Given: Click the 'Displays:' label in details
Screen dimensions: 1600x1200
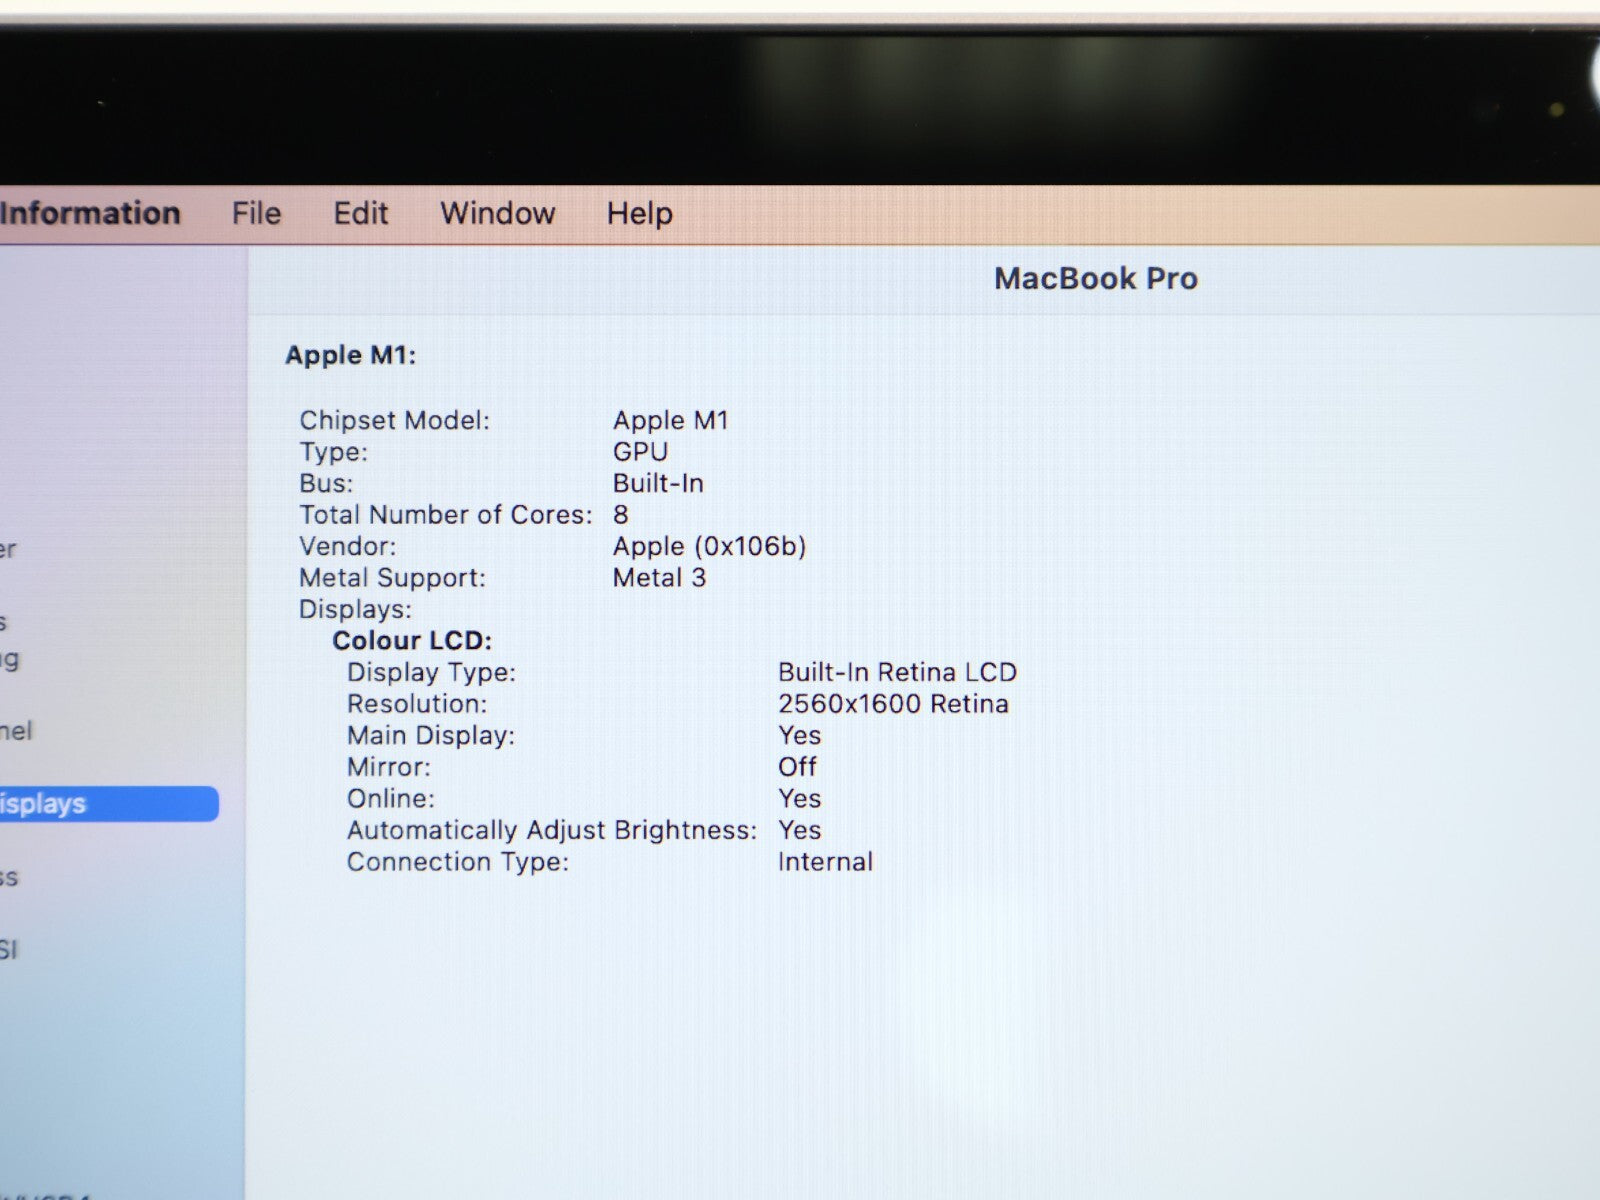Looking at the screenshot, I should click(x=355, y=609).
